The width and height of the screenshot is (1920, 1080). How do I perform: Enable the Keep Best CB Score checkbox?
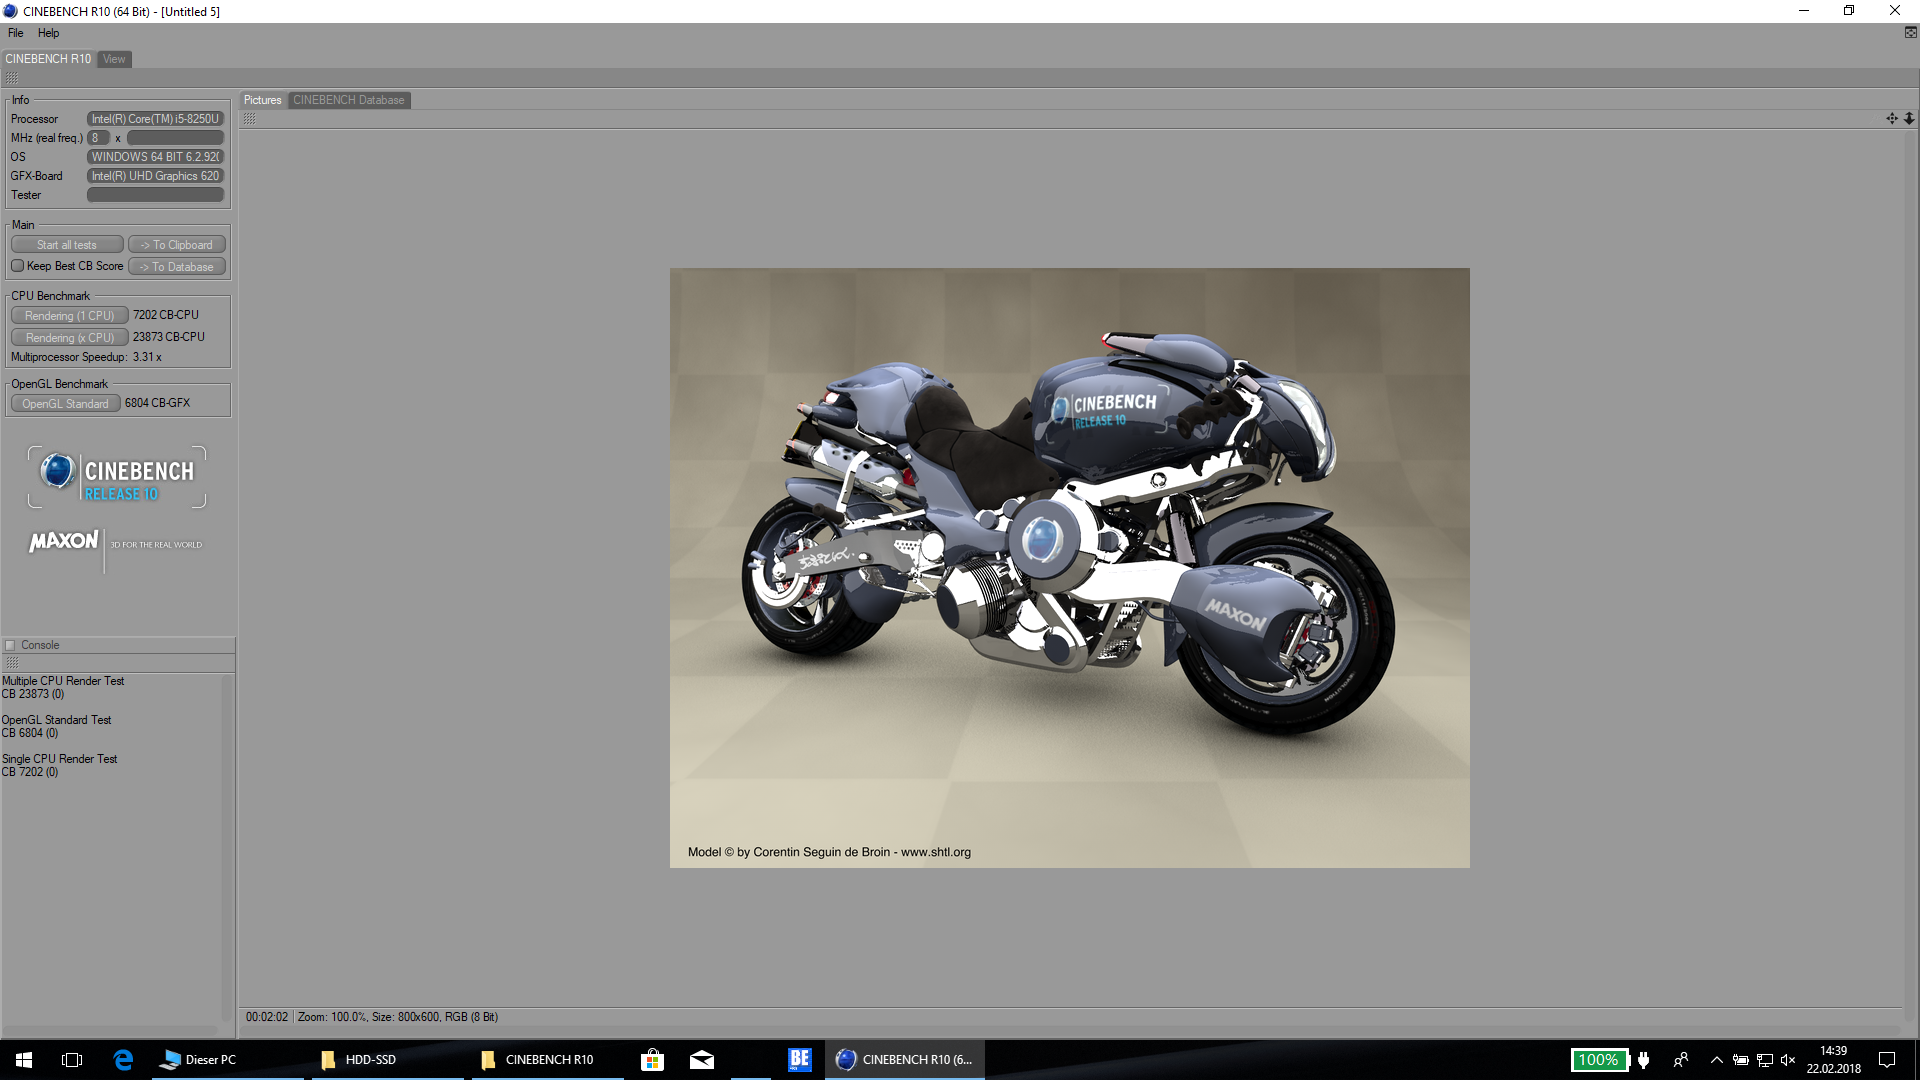point(18,266)
